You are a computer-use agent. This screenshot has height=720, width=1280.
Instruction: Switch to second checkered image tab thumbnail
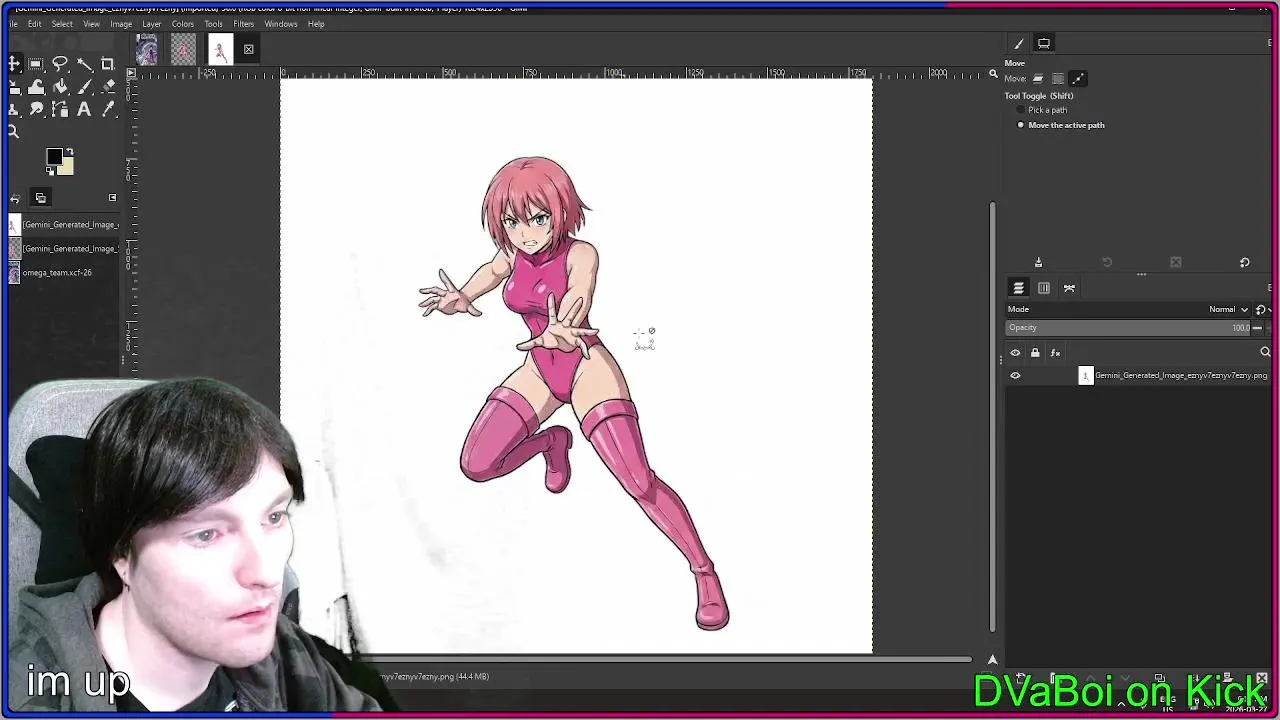coord(183,49)
